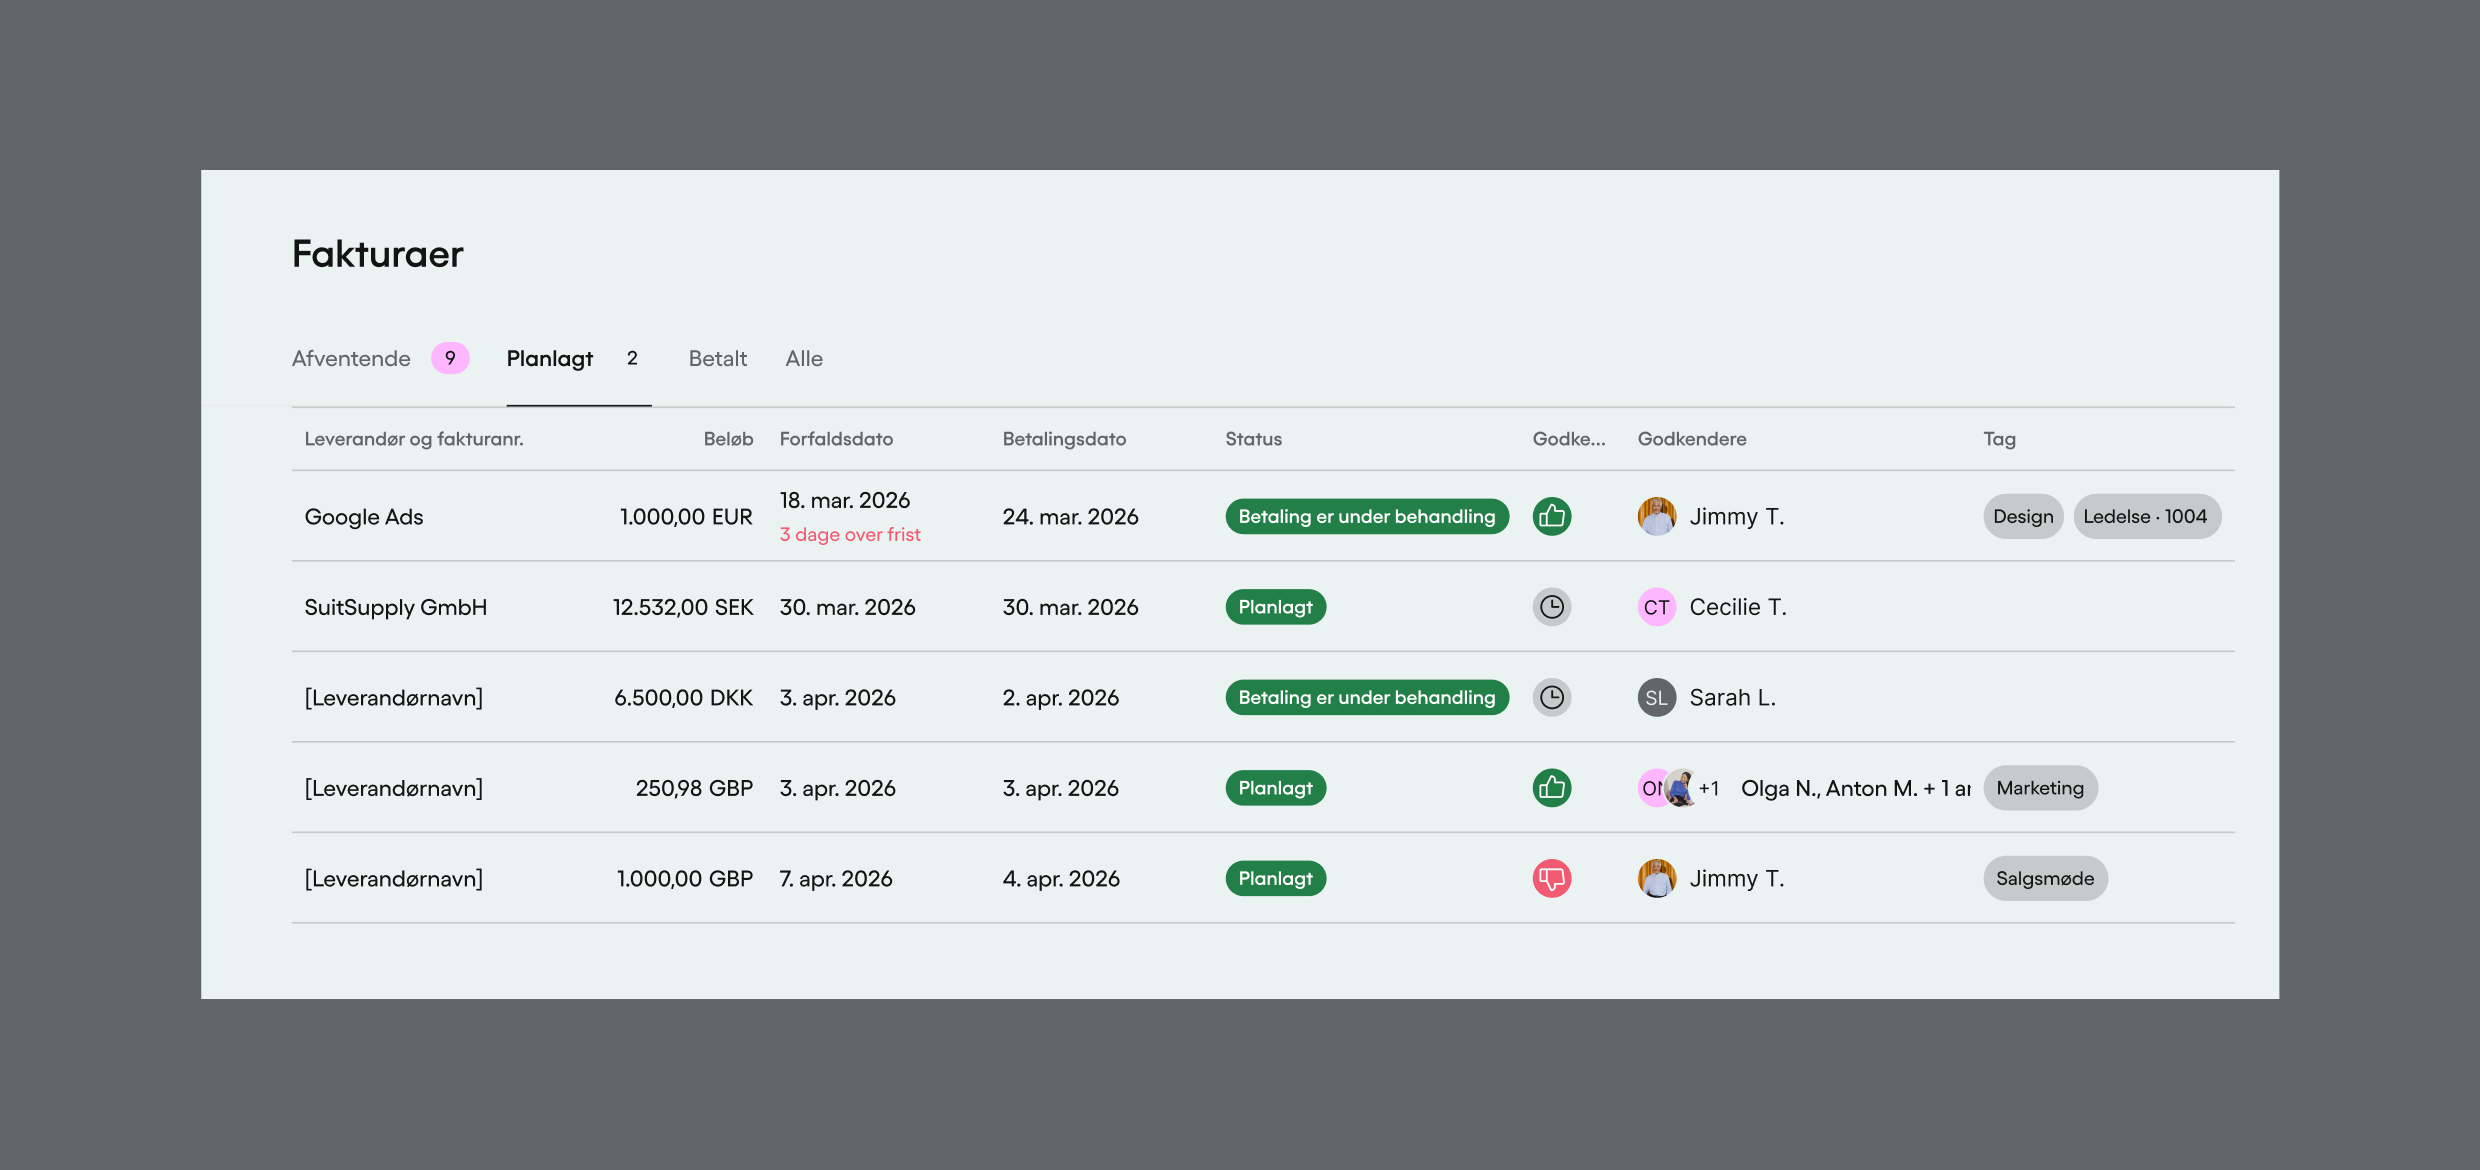Sort by Forfaldsdato column header
Viewport: 2480px width, 1170px height.
pyautogui.click(x=836, y=439)
